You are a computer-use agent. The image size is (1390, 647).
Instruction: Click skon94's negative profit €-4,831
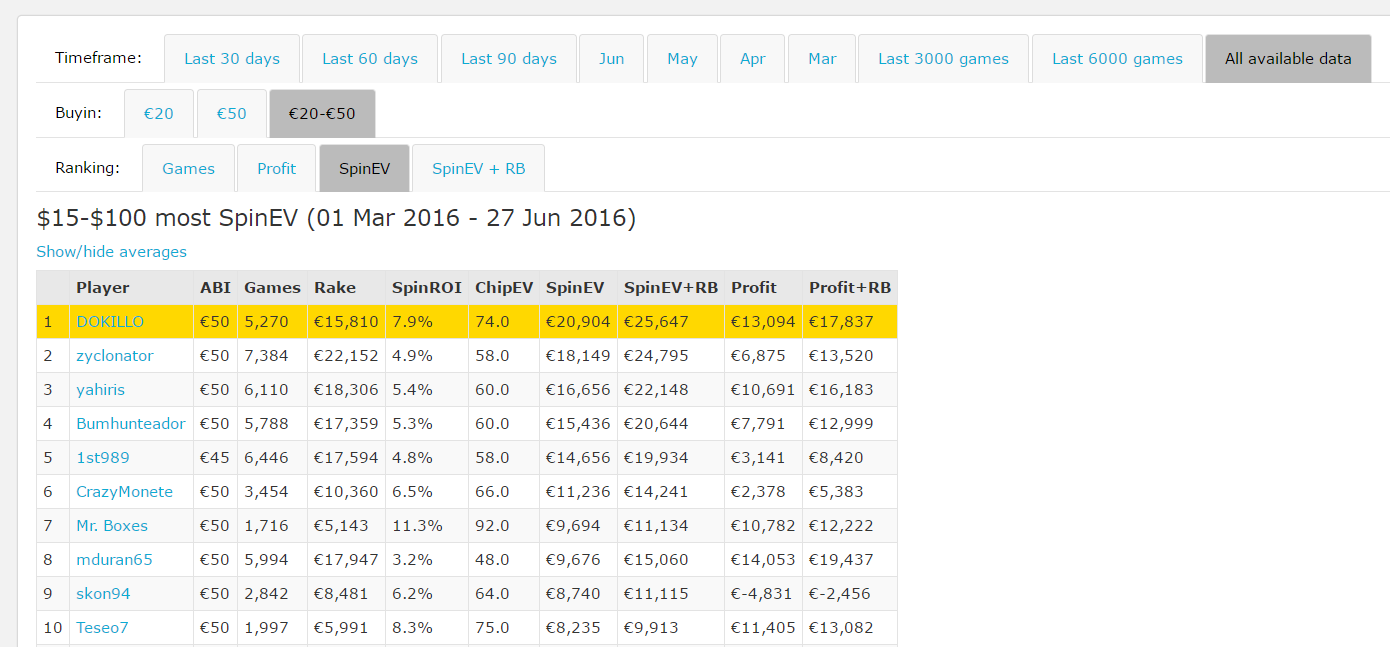(763, 594)
